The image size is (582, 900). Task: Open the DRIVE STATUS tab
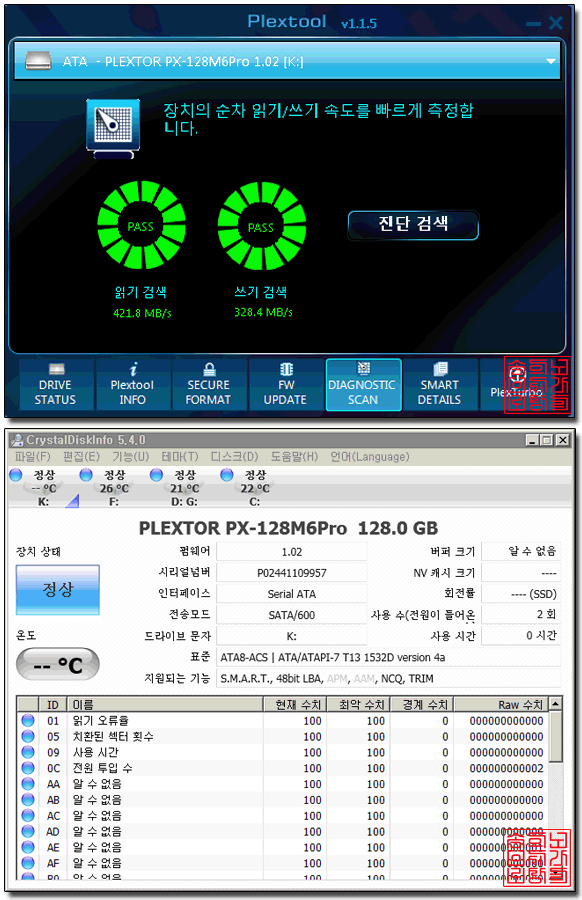coord(56,385)
